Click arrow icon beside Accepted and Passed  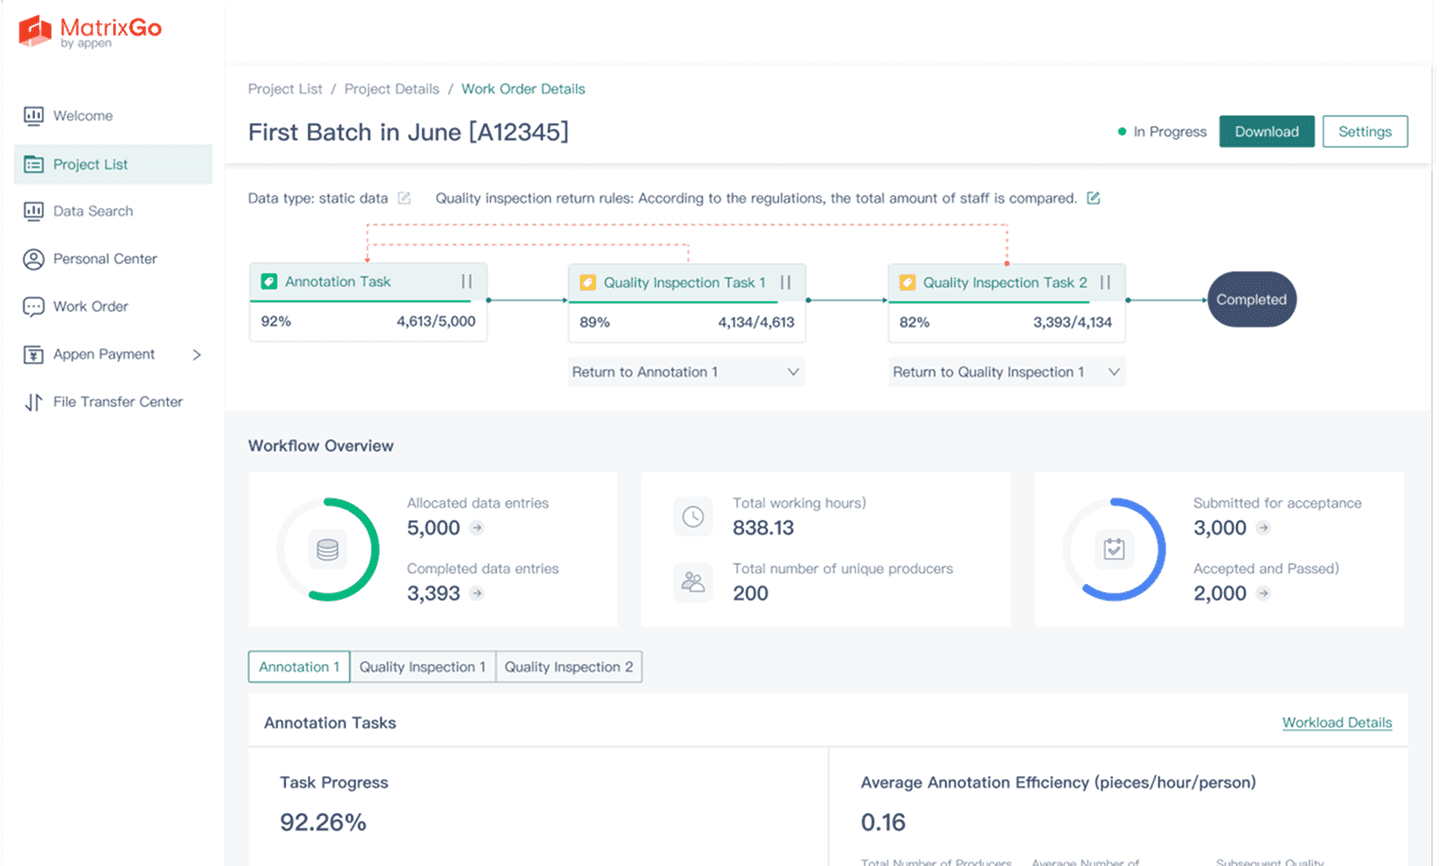point(1263,593)
